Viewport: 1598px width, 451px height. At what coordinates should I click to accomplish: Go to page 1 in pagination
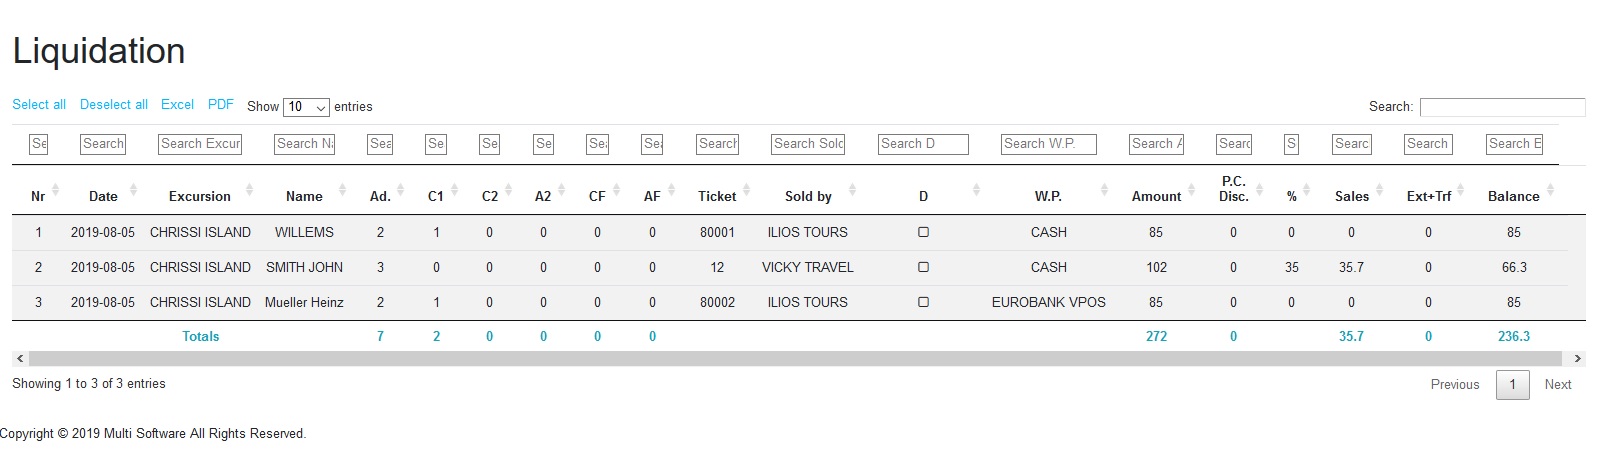click(x=1512, y=385)
